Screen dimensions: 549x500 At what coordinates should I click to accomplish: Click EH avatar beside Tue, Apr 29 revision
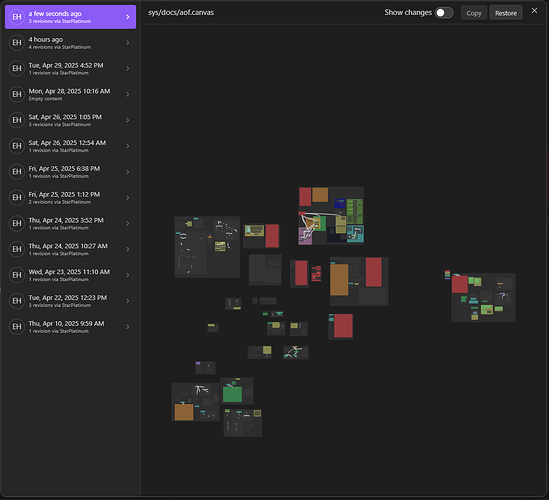(17, 69)
